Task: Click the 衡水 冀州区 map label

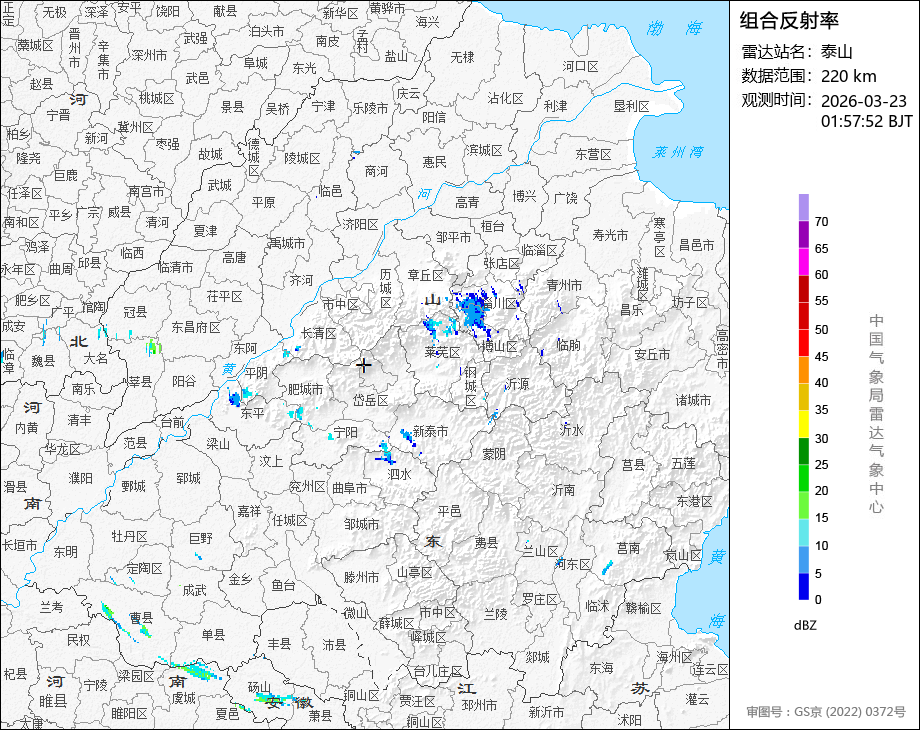Action: pos(135,127)
